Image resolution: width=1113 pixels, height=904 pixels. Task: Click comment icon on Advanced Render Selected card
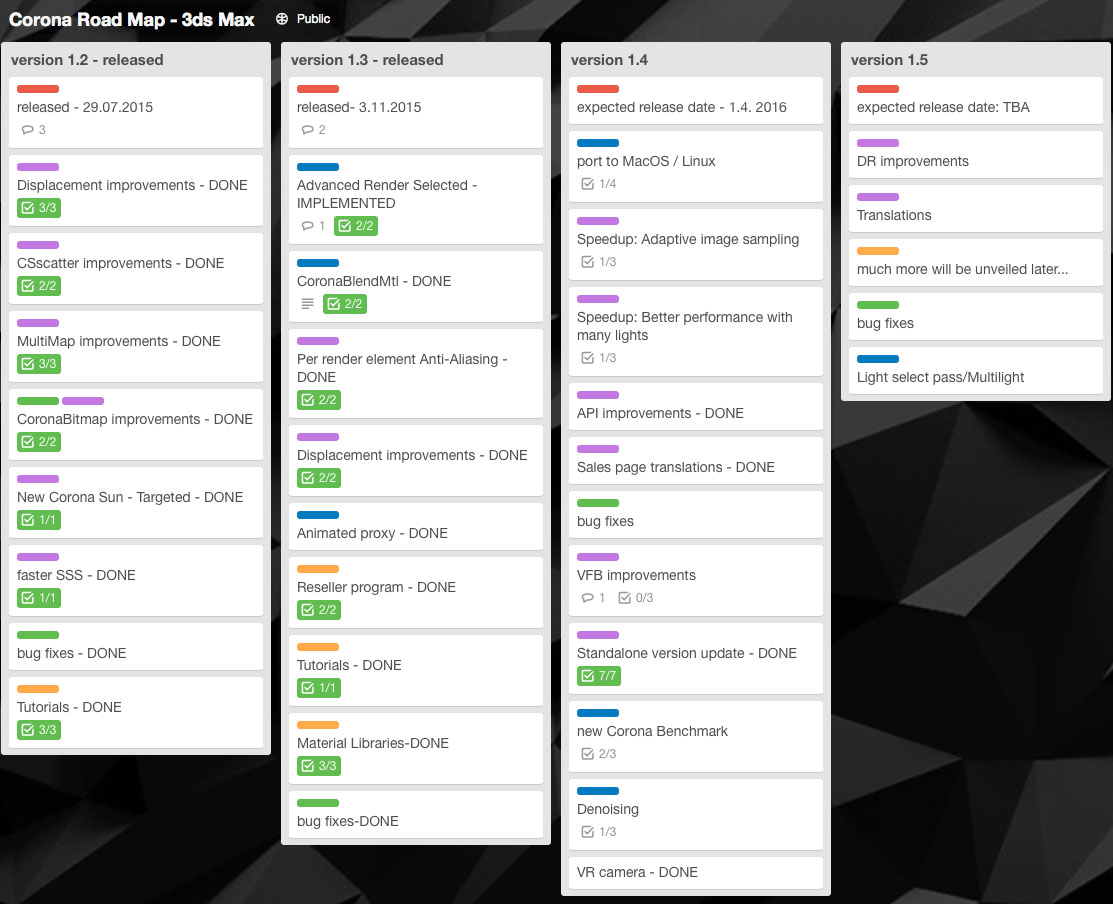pyautogui.click(x=307, y=226)
